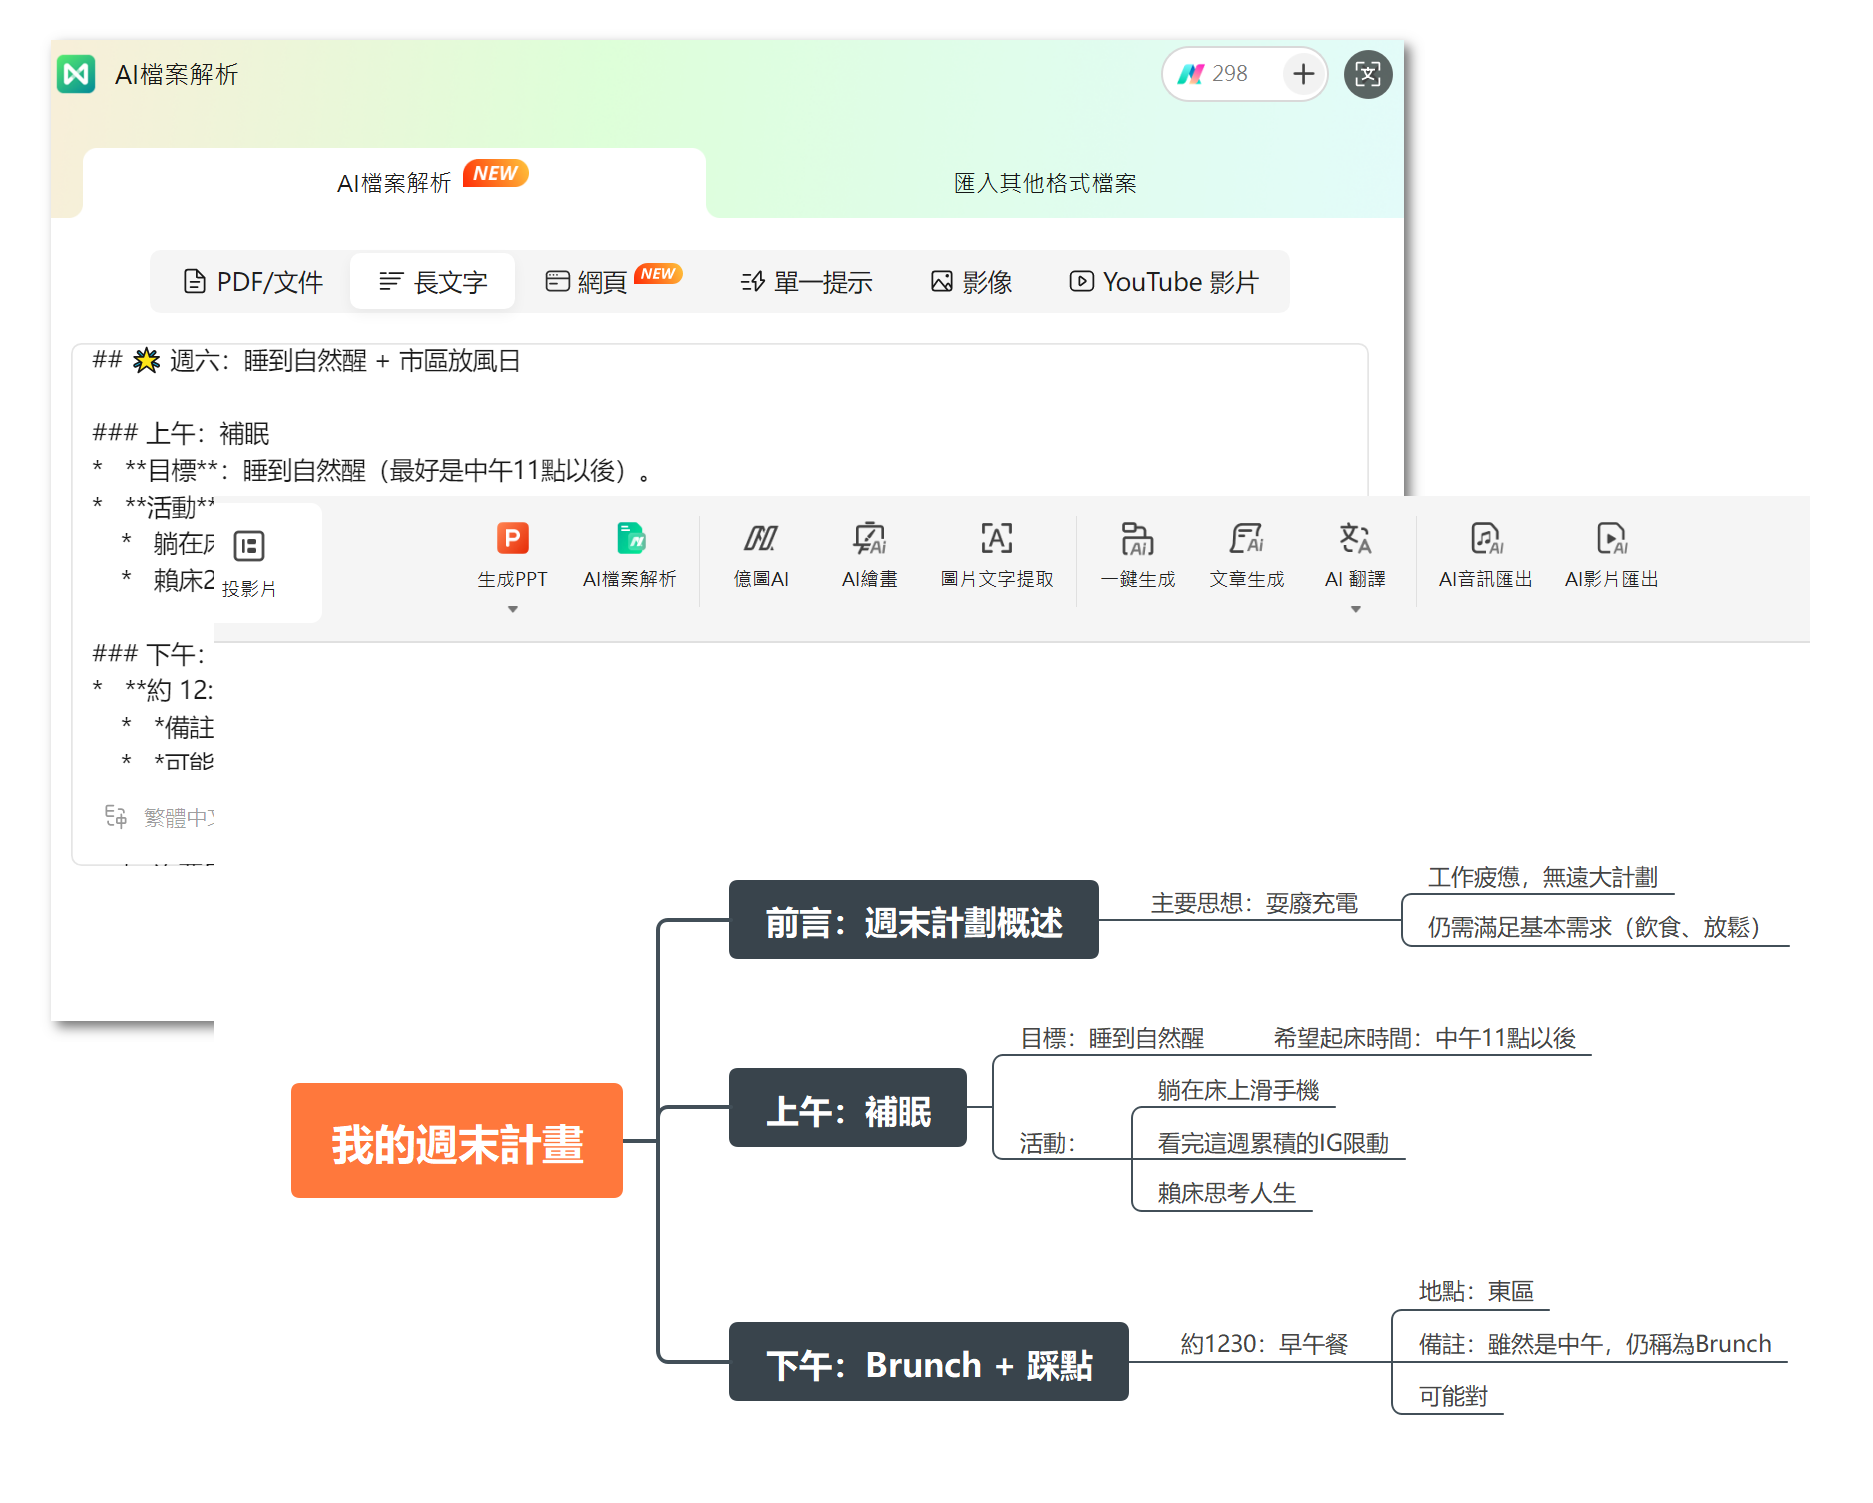Click the plus button beside 298 credits
1873x1503 pixels.
[1303, 73]
